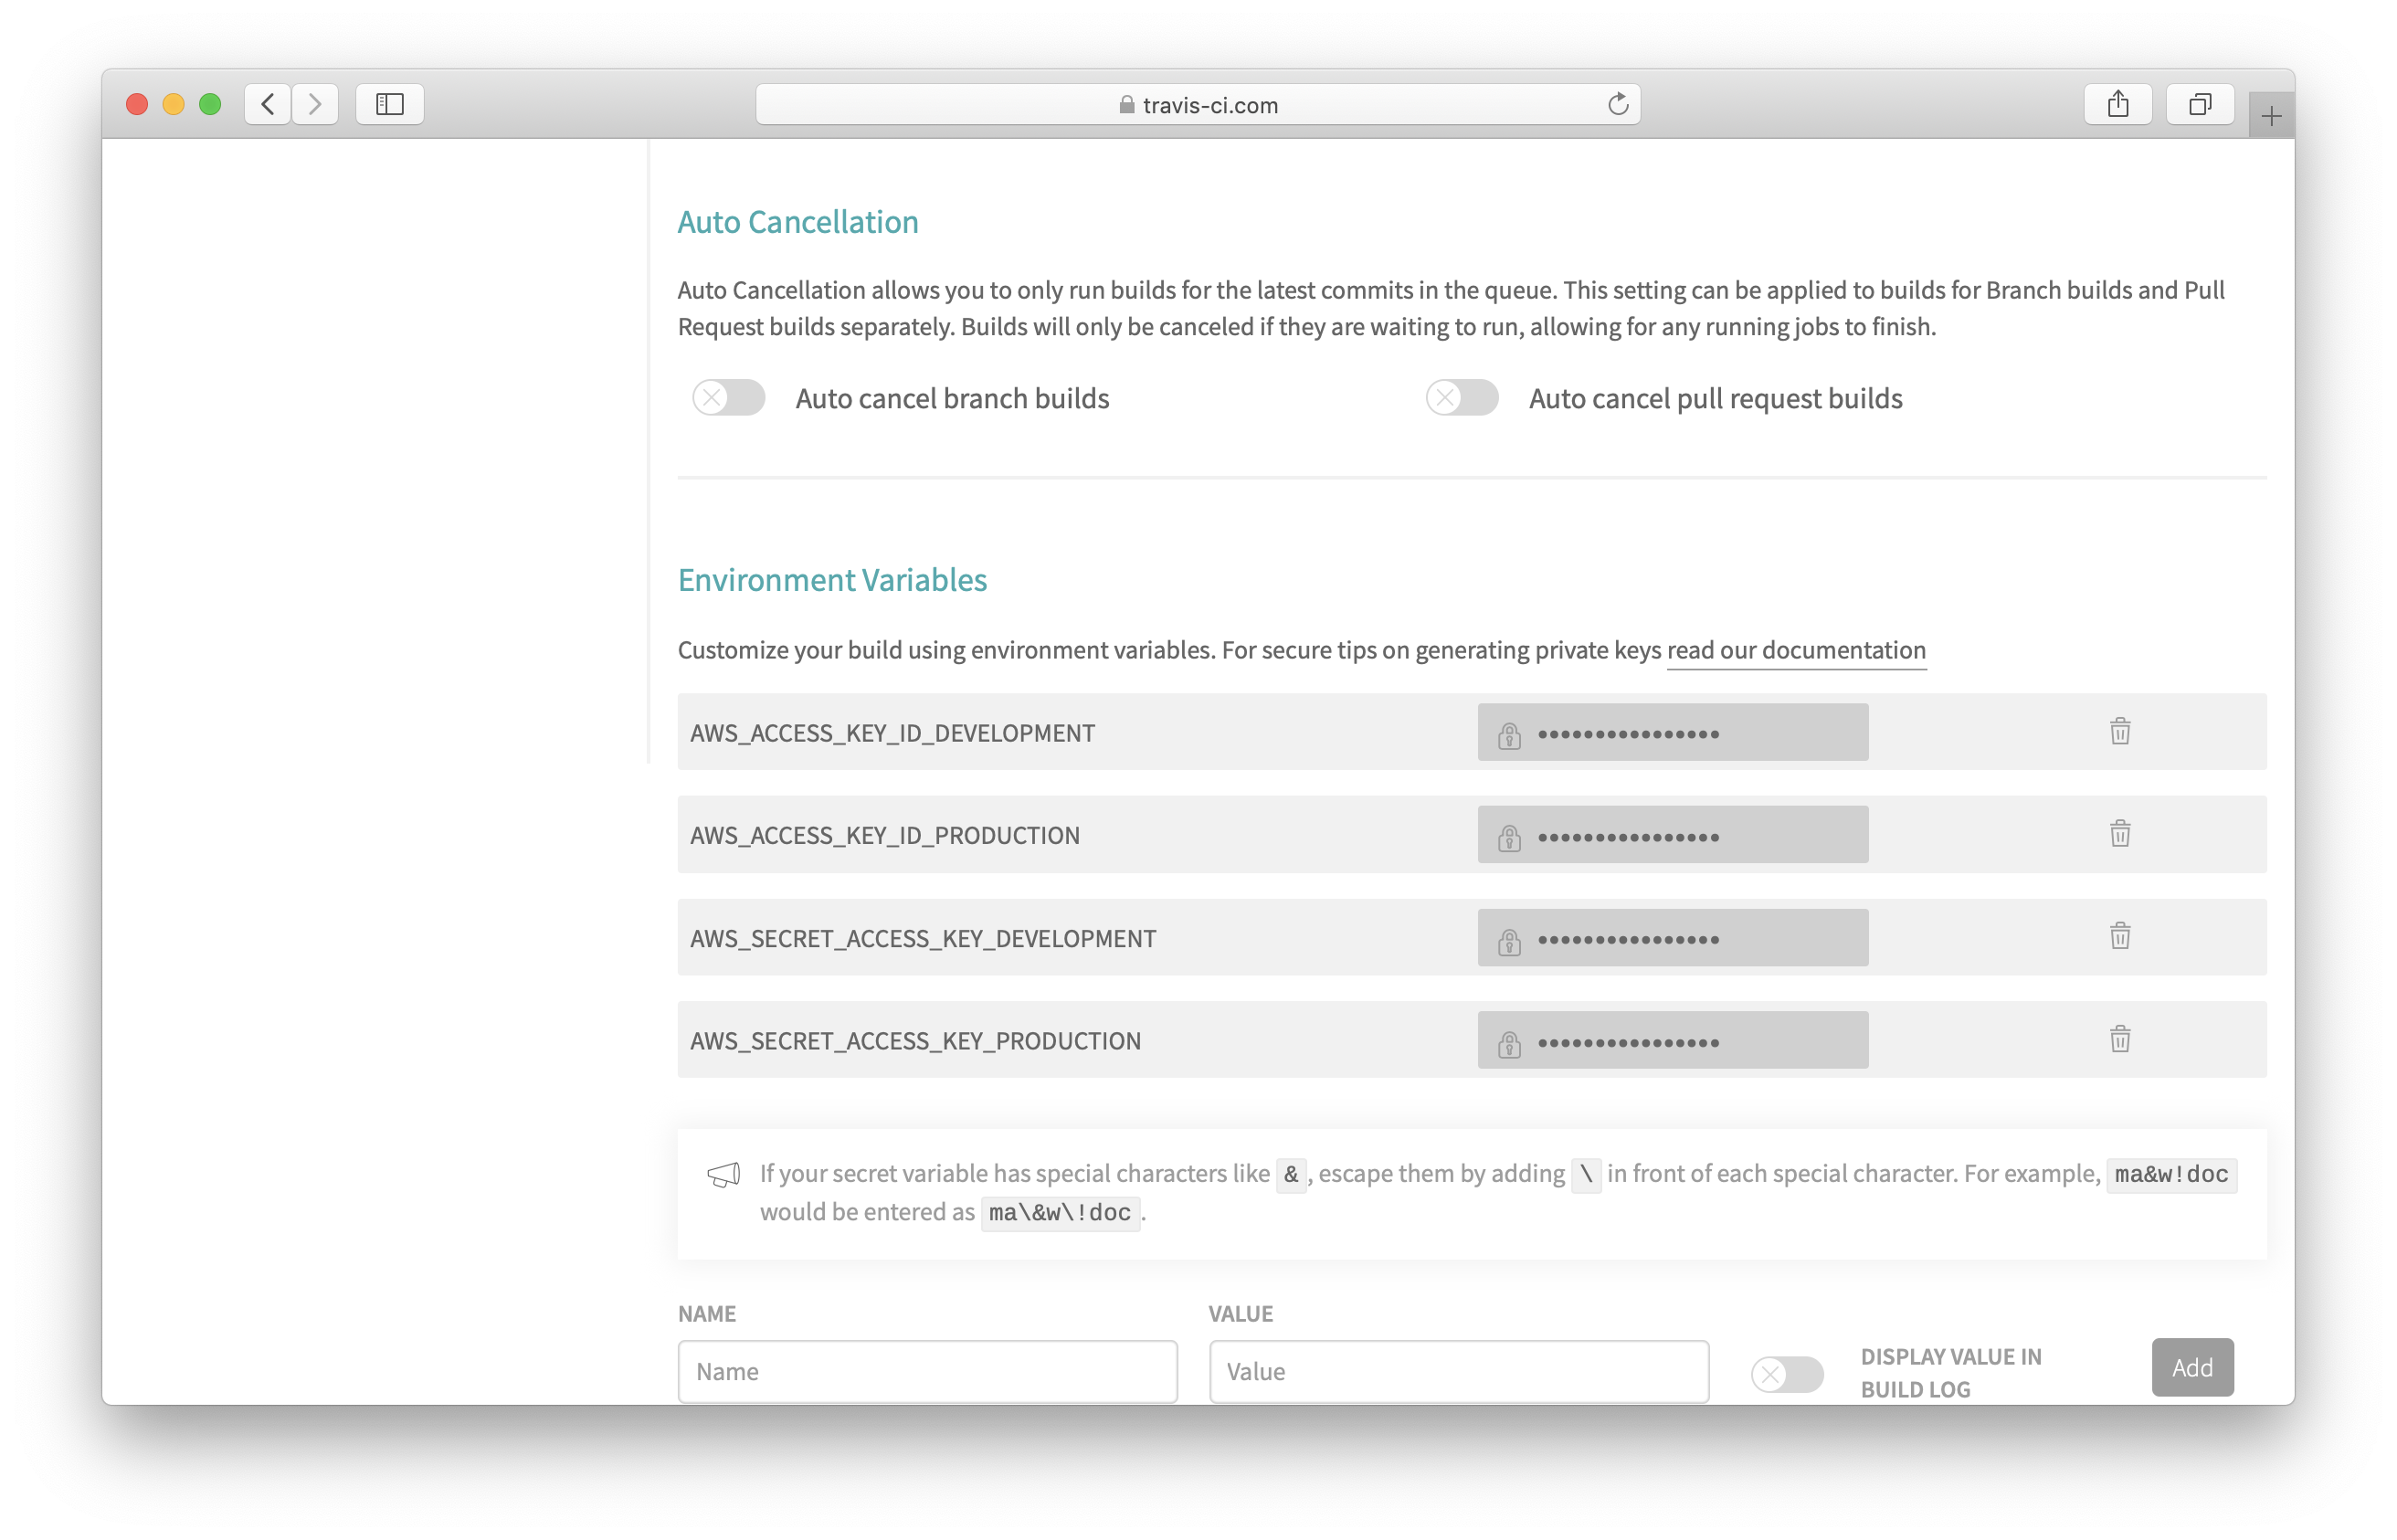Click the Safari forward navigation arrow
Viewport: 2397px width, 1540px height.
(315, 104)
